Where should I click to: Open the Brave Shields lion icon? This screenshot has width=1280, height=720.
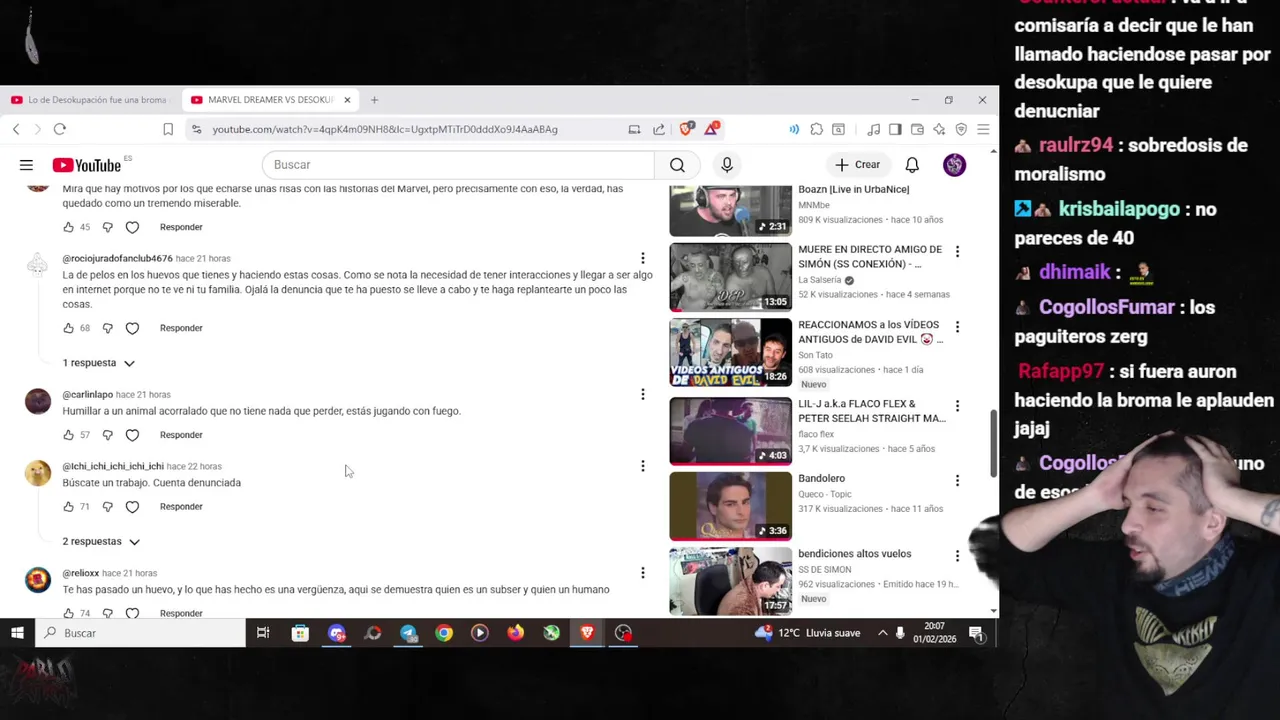pyautogui.click(x=686, y=129)
